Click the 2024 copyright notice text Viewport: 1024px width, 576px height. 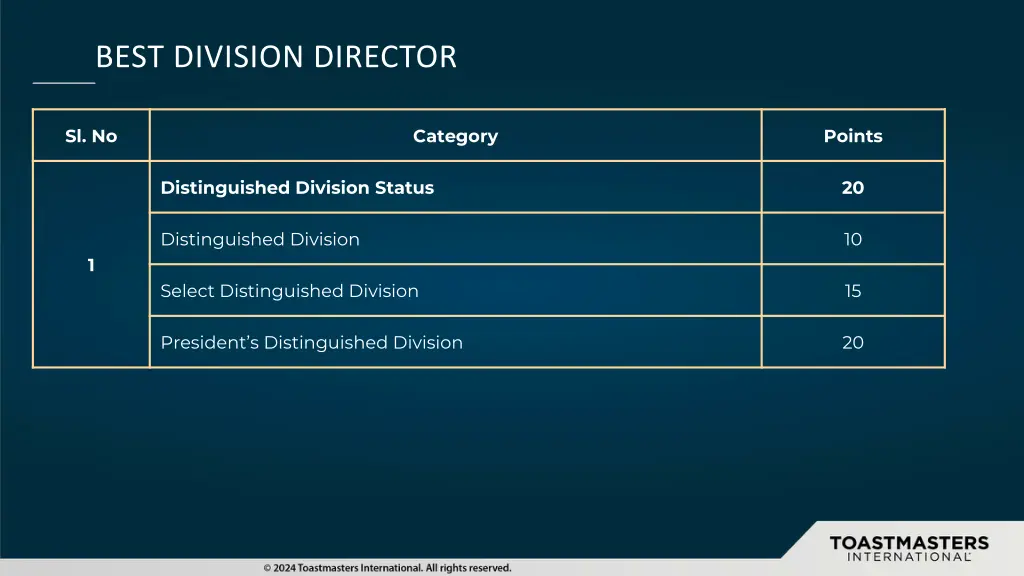pos(387,568)
